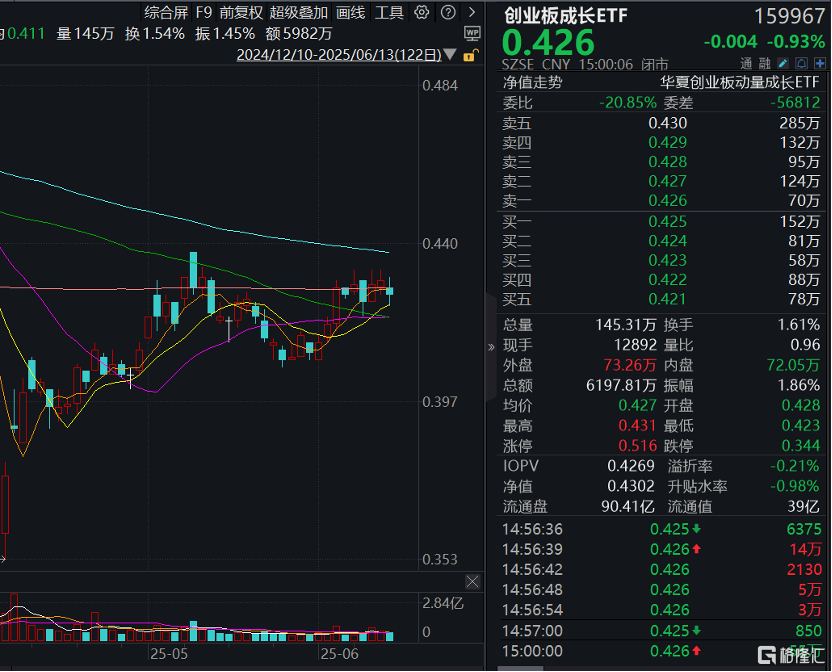The image size is (832, 672).
Task: Select the 卖一 price 0.426
Action: click(668, 201)
